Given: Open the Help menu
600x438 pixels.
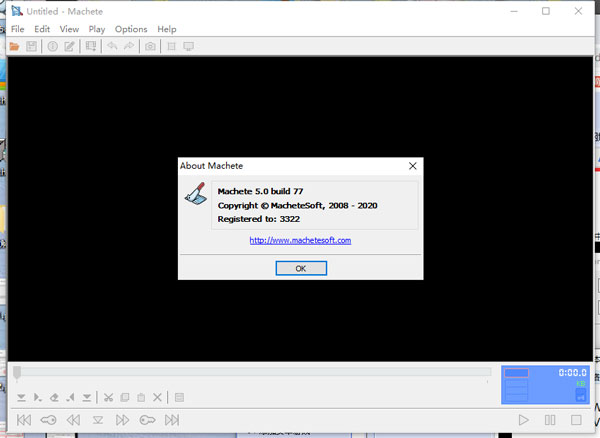Looking at the screenshot, I should [x=167, y=29].
